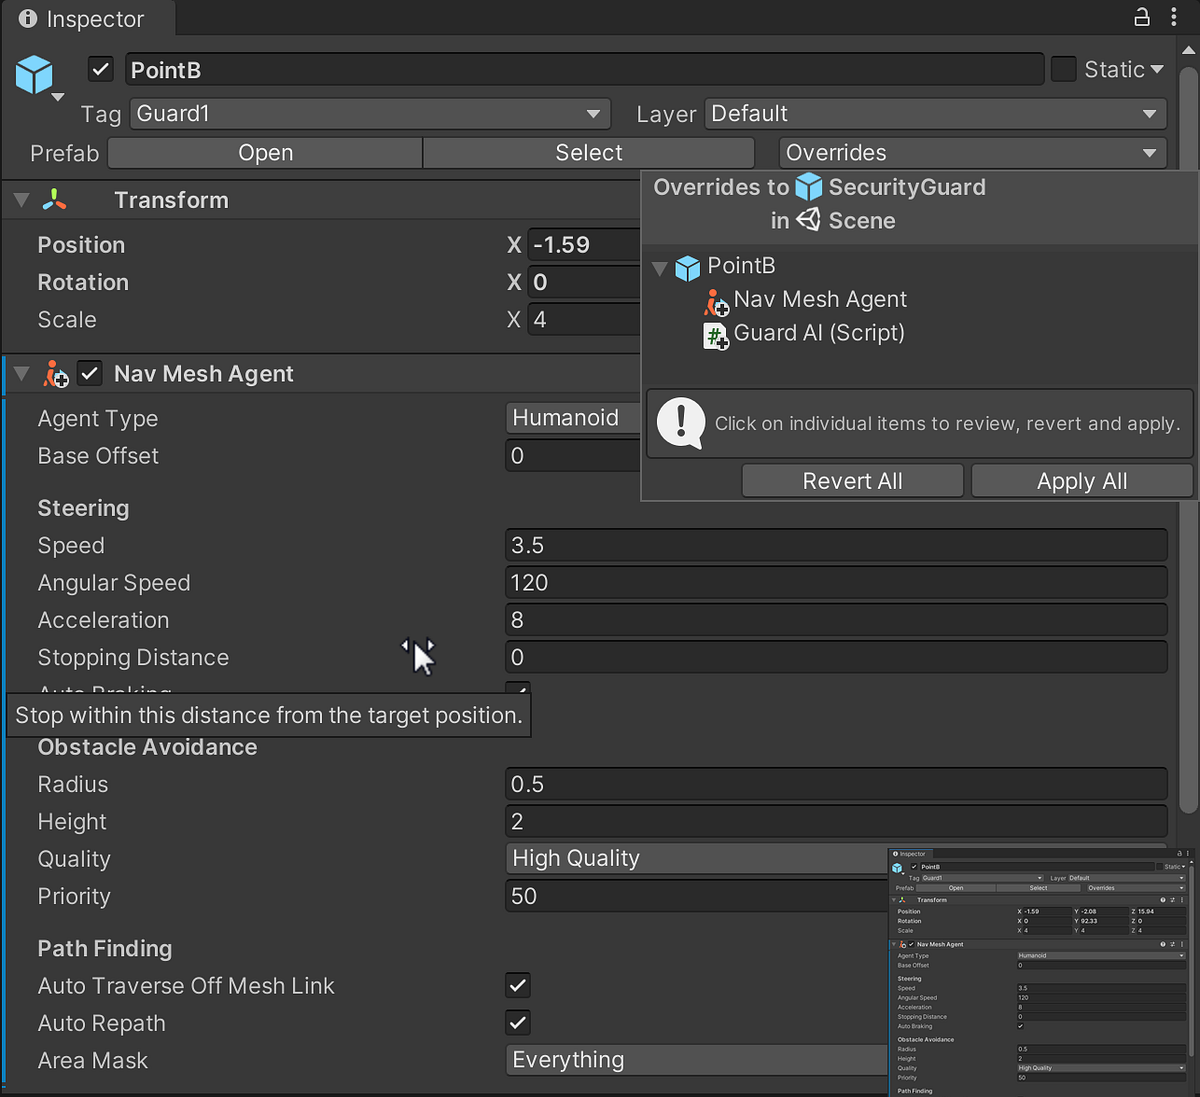Uncheck Auto Traverse Off Mesh Link
Screen dimensions: 1200x1097
coord(517,985)
